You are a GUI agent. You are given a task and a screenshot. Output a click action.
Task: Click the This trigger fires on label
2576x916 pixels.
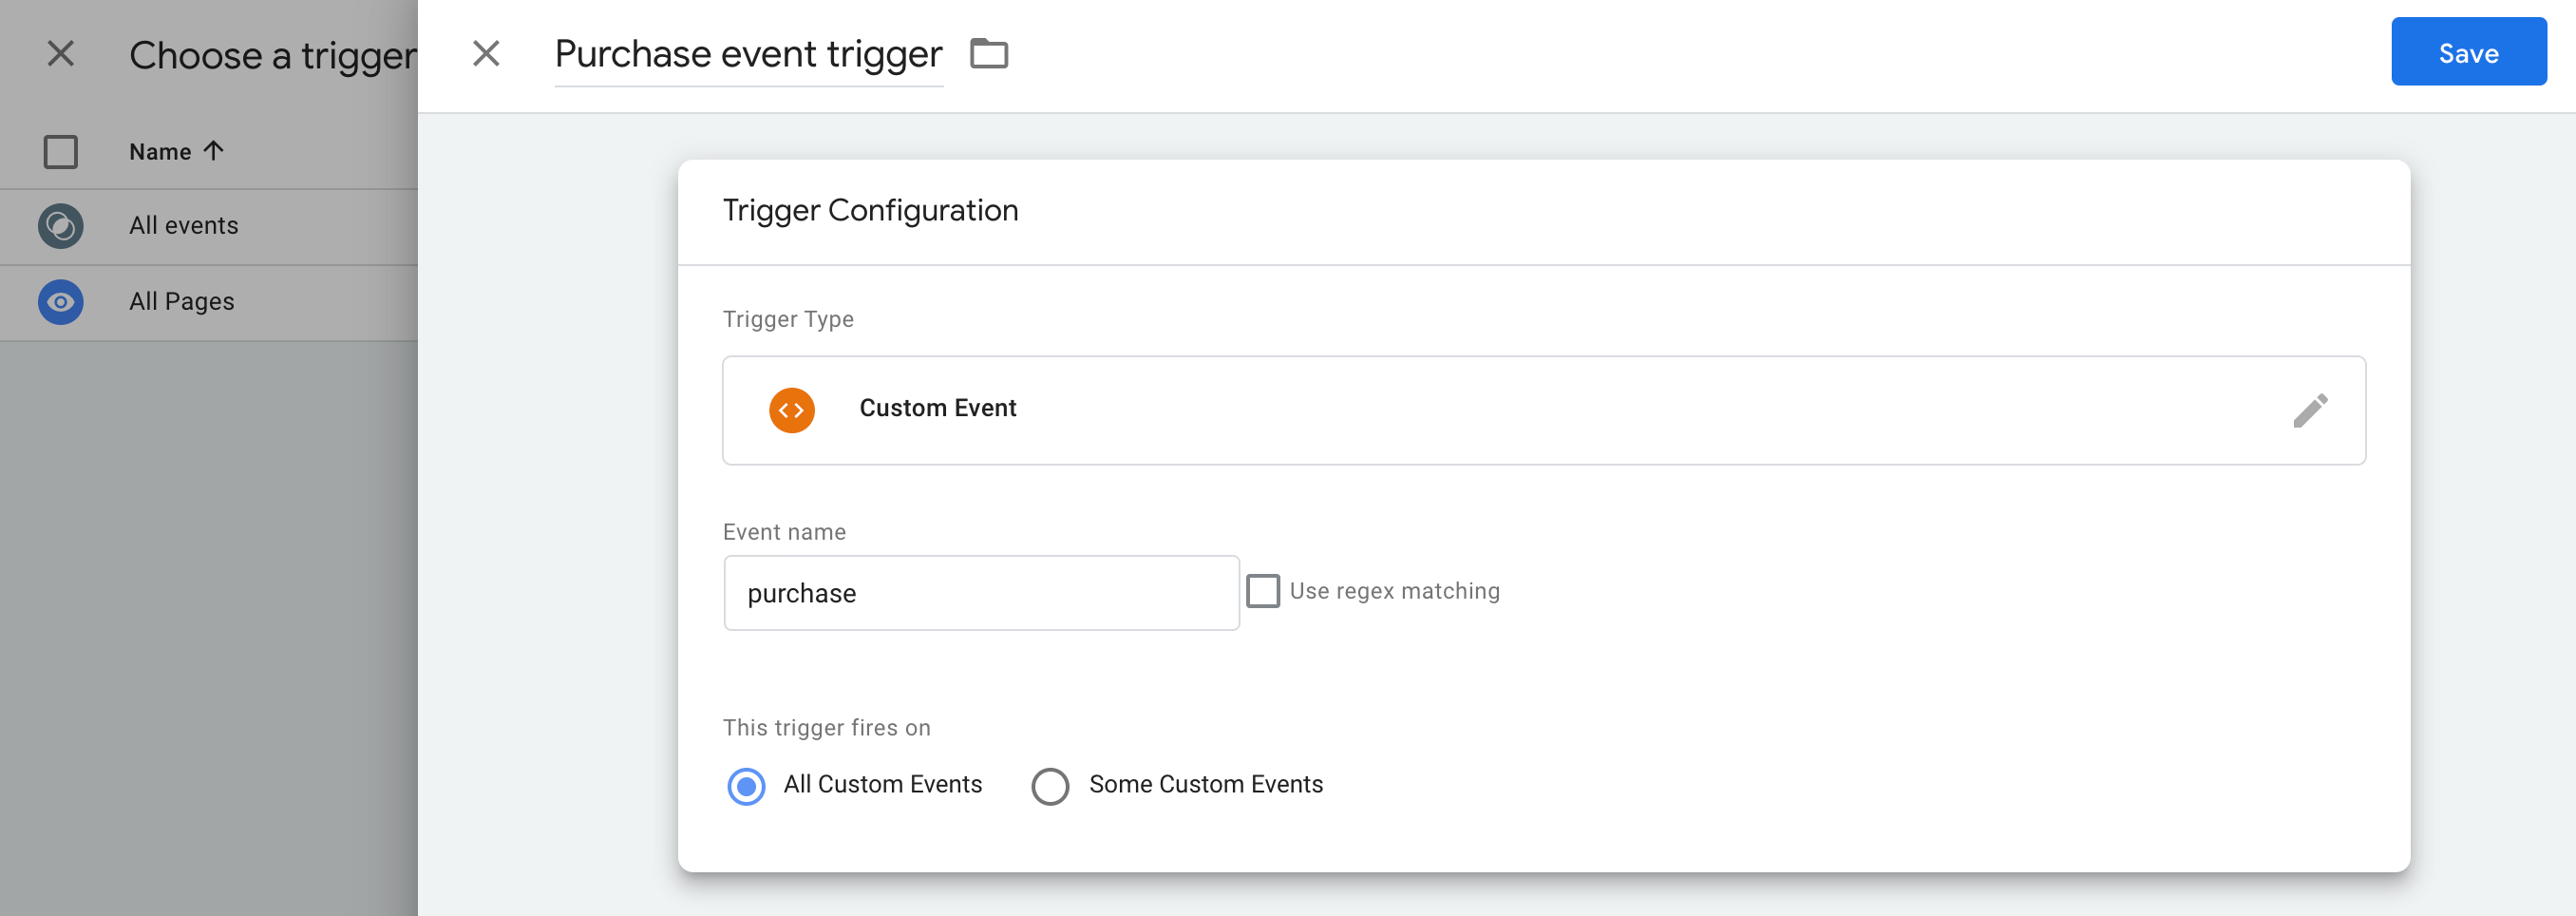(x=826, y=727)
